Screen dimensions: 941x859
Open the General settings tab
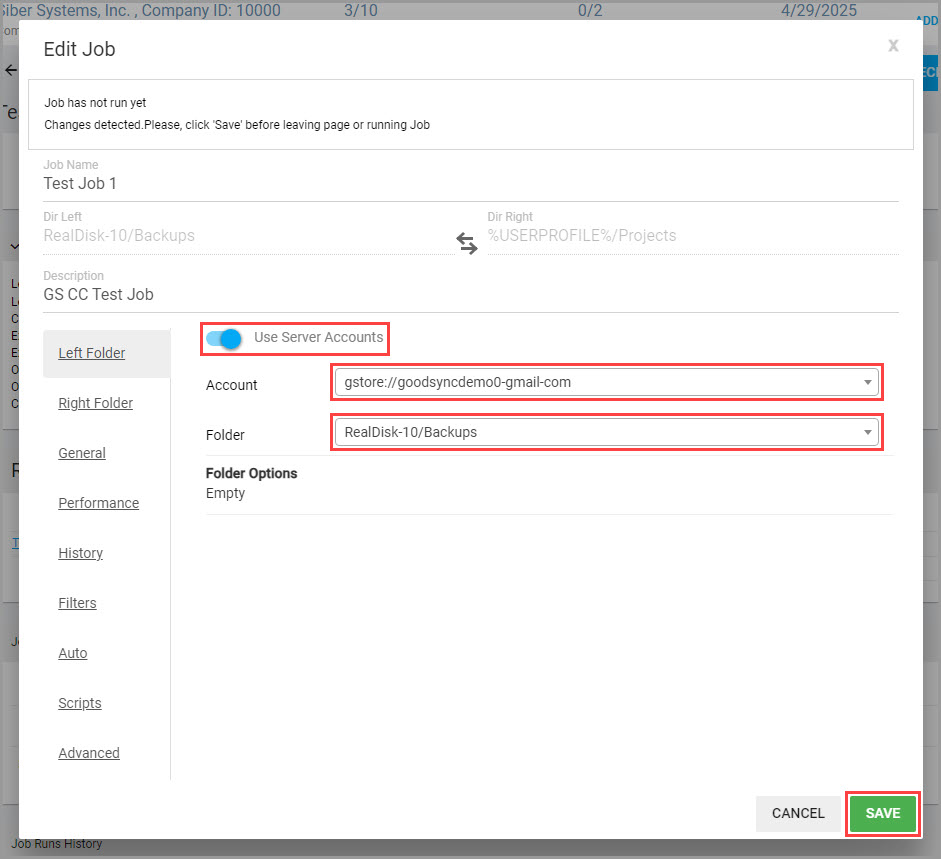82,453
